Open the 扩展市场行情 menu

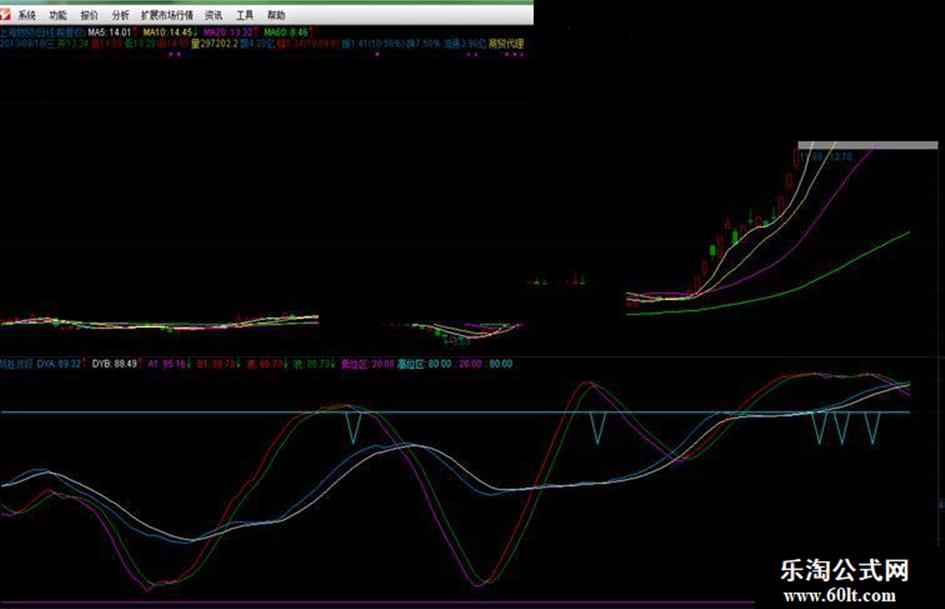pyautogui.click(x=167, y=15)
